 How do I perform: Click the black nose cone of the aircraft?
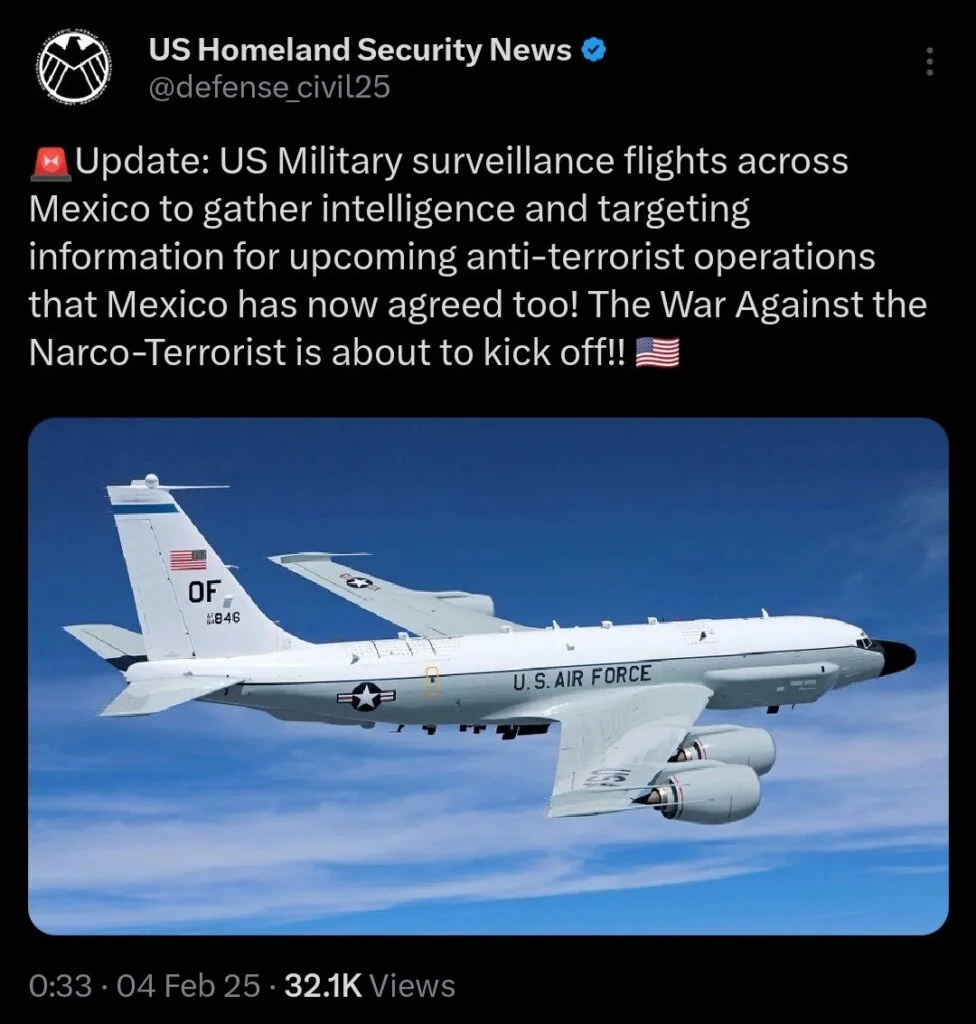coord(894,656)
